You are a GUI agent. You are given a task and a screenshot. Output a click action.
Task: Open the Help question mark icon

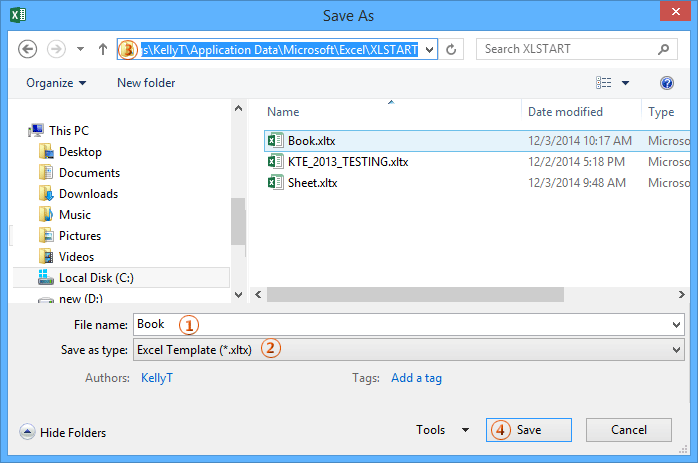pos(667,83)
